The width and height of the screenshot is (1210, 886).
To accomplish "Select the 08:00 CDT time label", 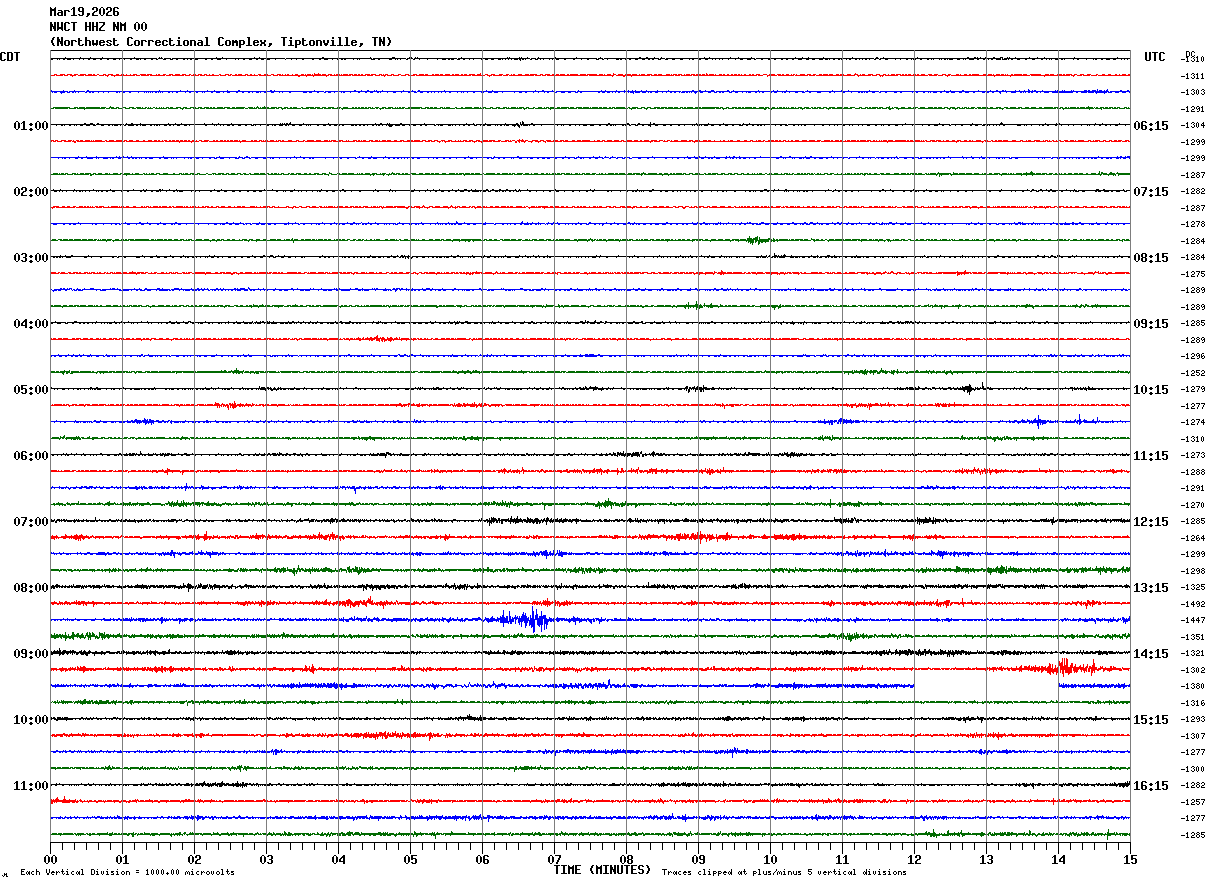I will pos(31,588).
